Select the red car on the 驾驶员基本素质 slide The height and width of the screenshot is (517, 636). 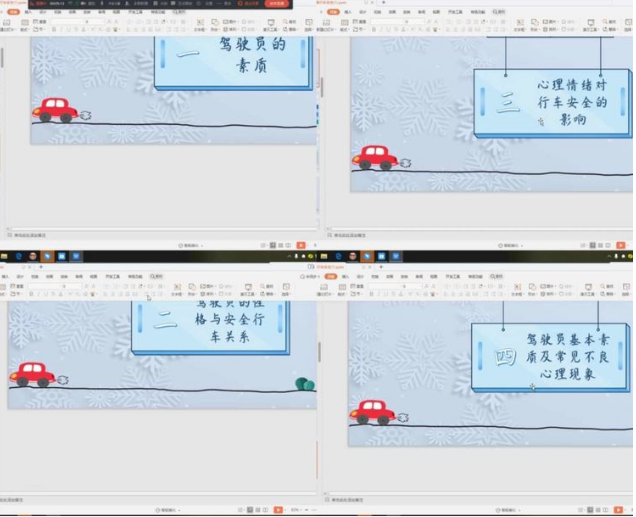click(374, 411)
